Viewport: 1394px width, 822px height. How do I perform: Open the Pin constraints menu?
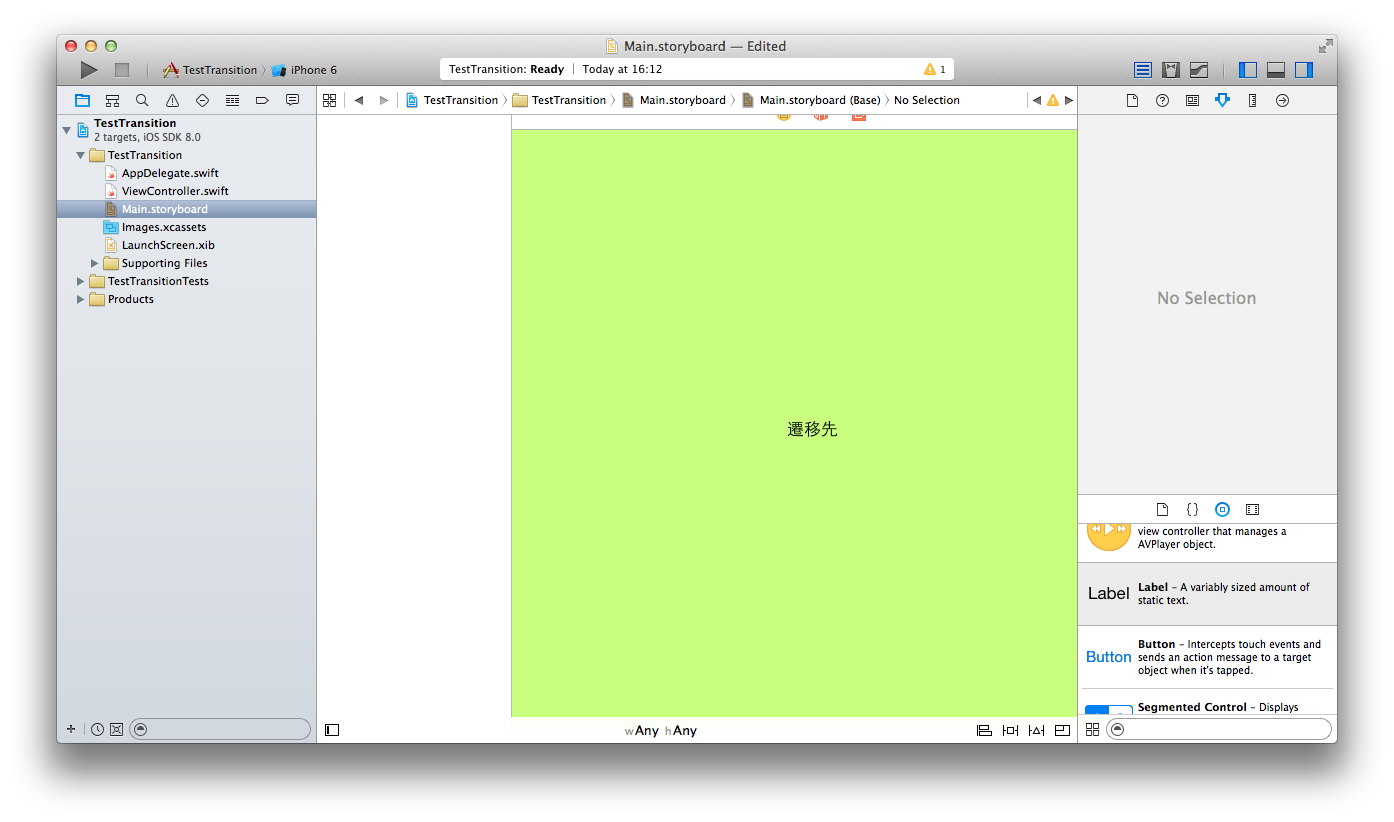[1010, 730]
